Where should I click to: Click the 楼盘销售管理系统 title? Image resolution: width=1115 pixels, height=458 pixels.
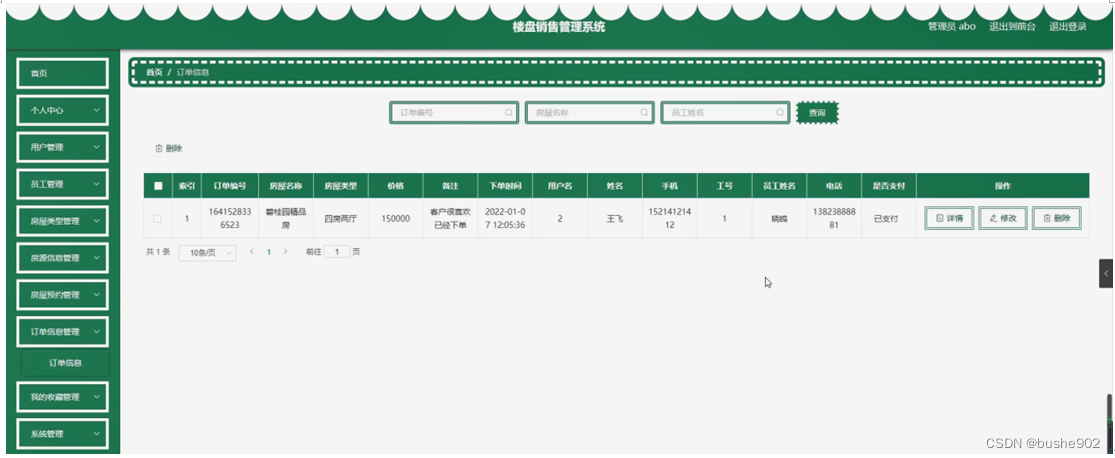559,27
